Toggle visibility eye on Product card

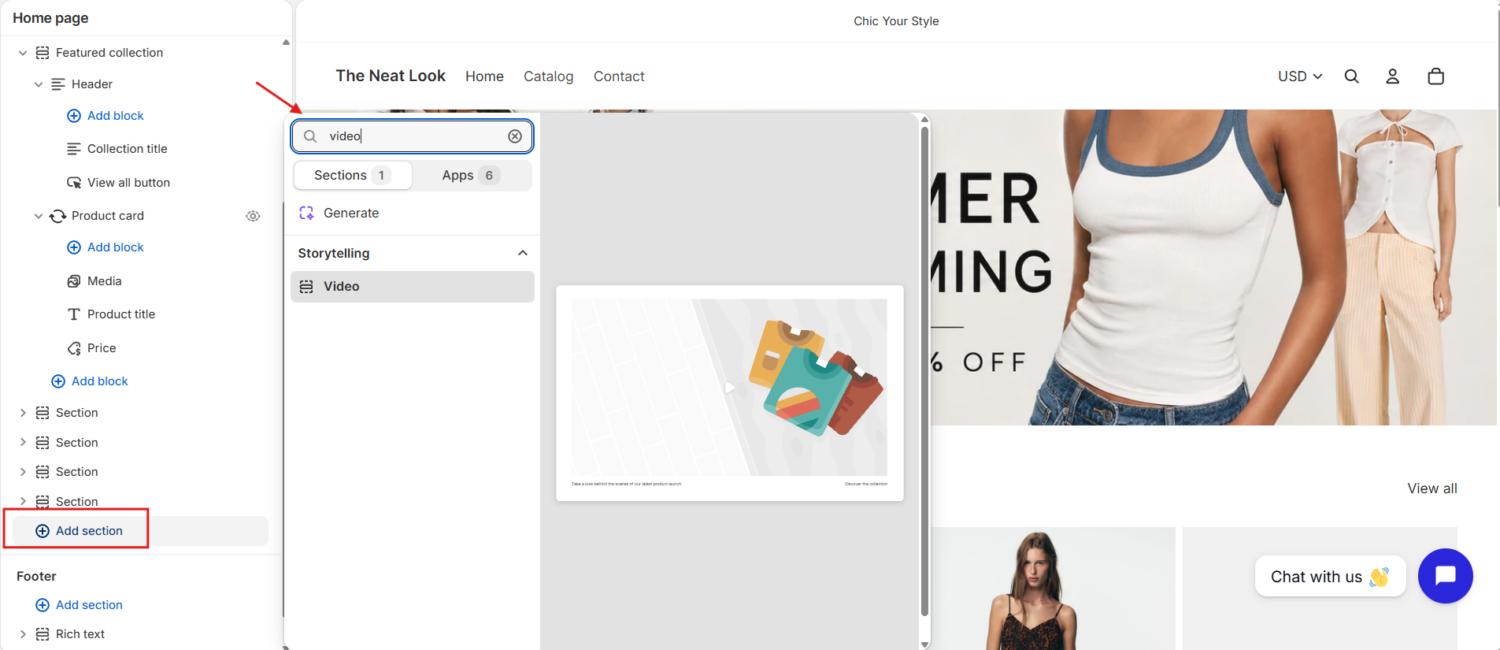point(253,216)
